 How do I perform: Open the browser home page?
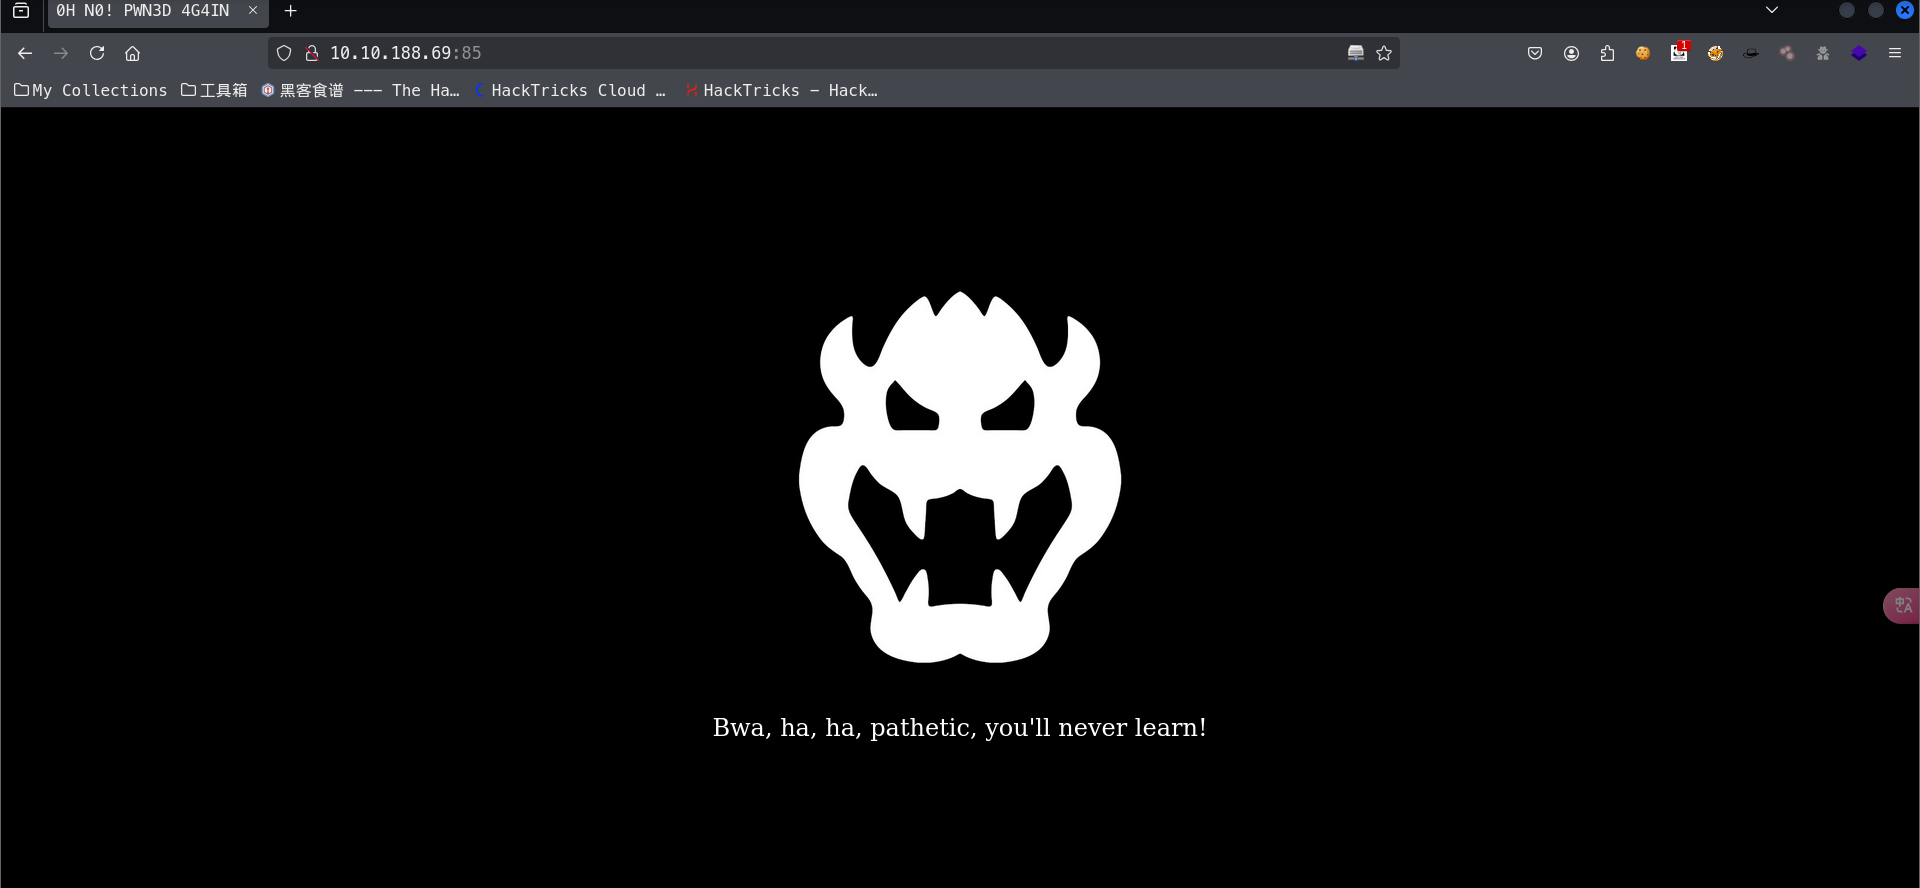click(132, 53)
